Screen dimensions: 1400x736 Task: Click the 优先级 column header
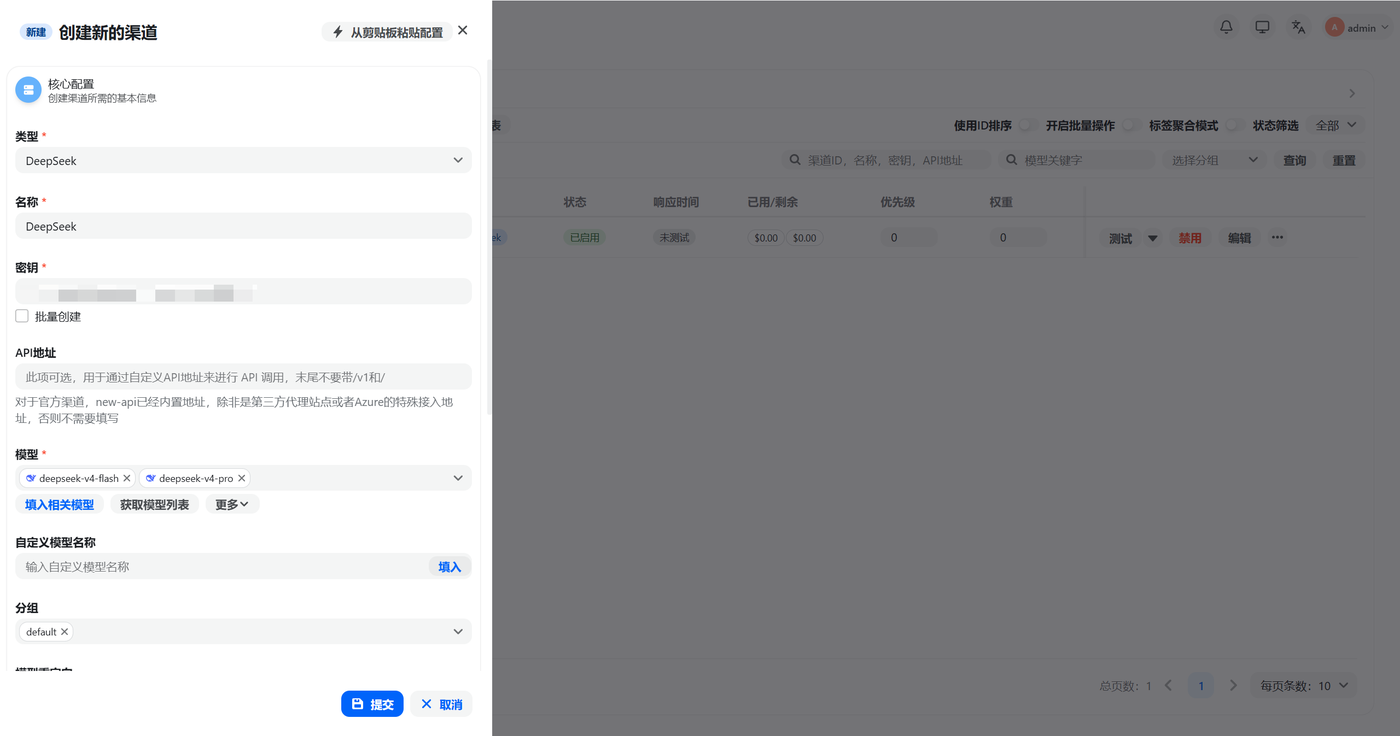898,202
